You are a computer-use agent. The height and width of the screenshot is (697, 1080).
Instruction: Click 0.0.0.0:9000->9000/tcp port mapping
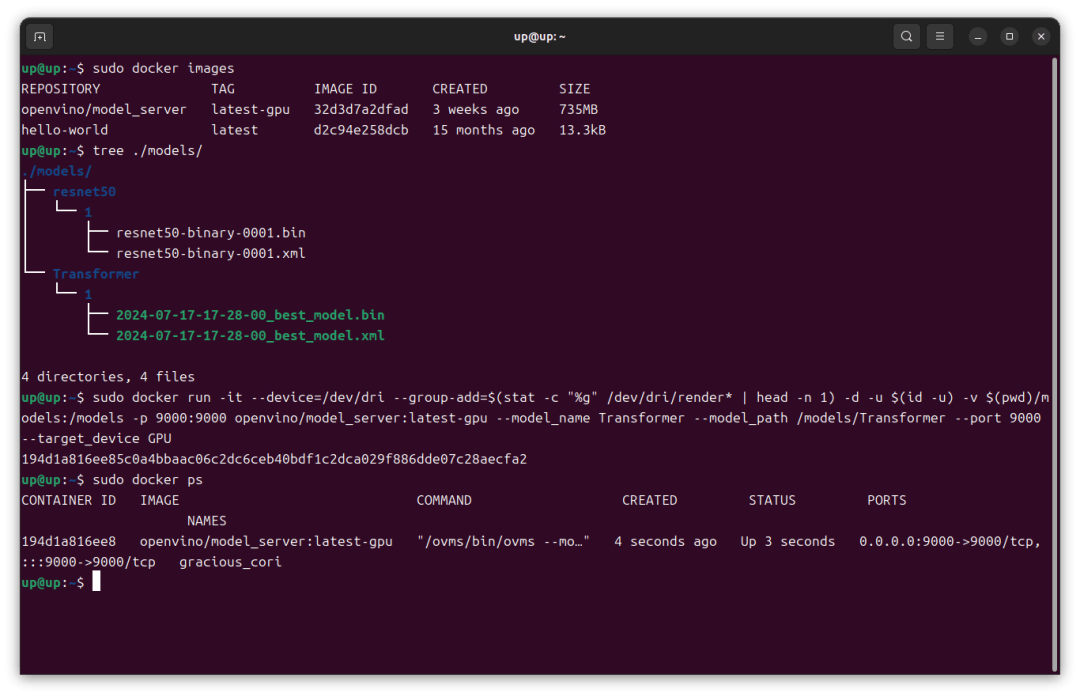[950, 541]
